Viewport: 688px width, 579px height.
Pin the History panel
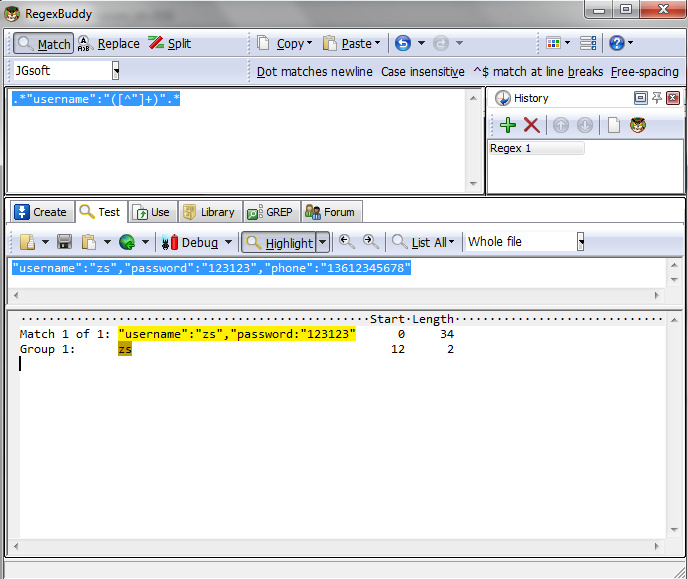click(x=657, y=98)
